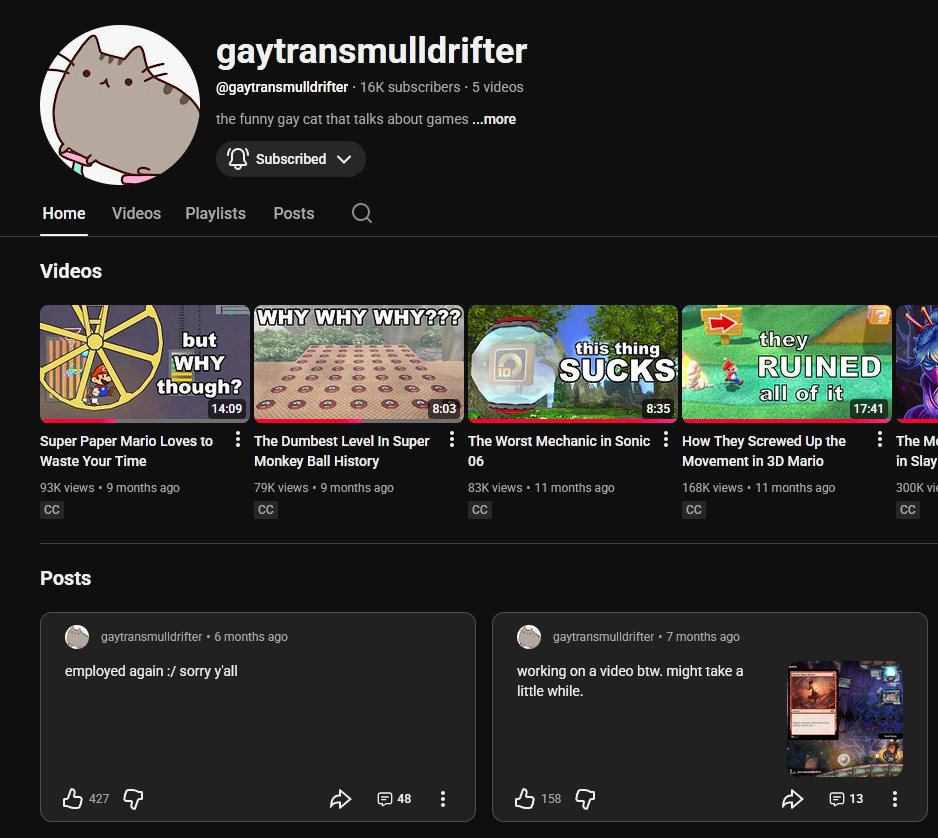
Task: Open more options for Super Paper Mario video
Action: pos(238,440)
